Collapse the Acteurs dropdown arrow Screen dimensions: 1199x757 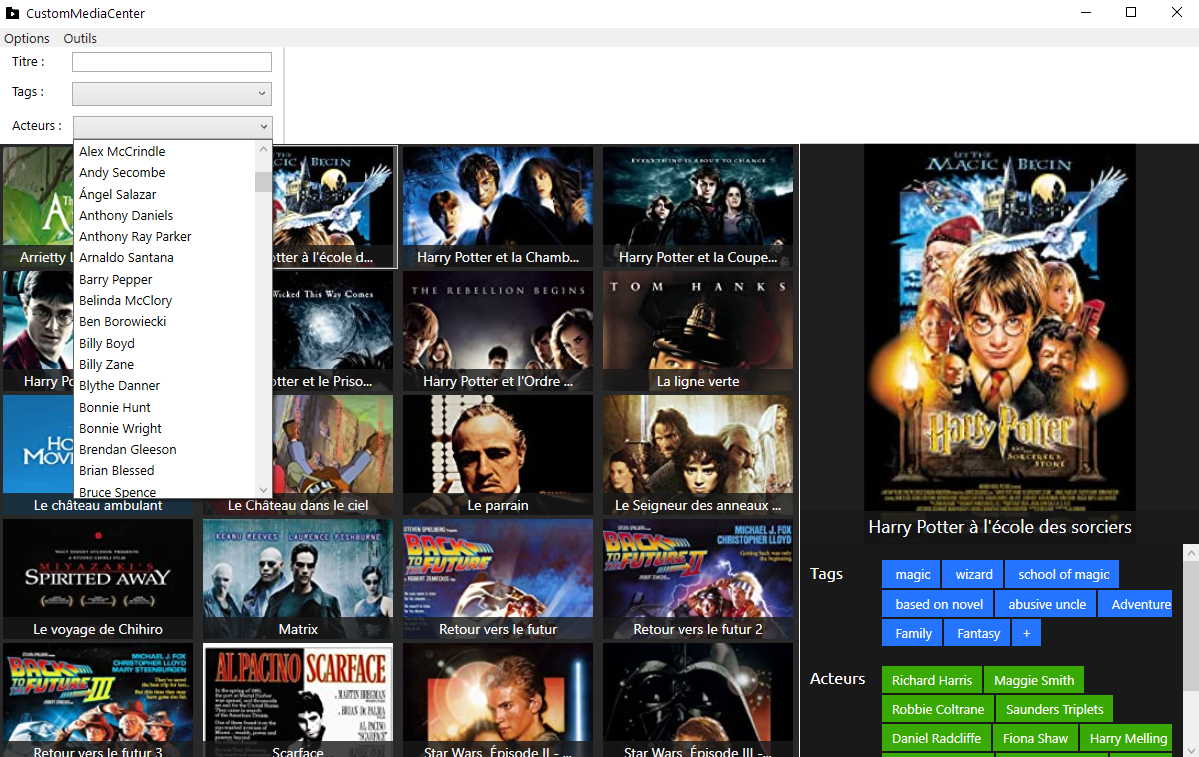point(264,127)
